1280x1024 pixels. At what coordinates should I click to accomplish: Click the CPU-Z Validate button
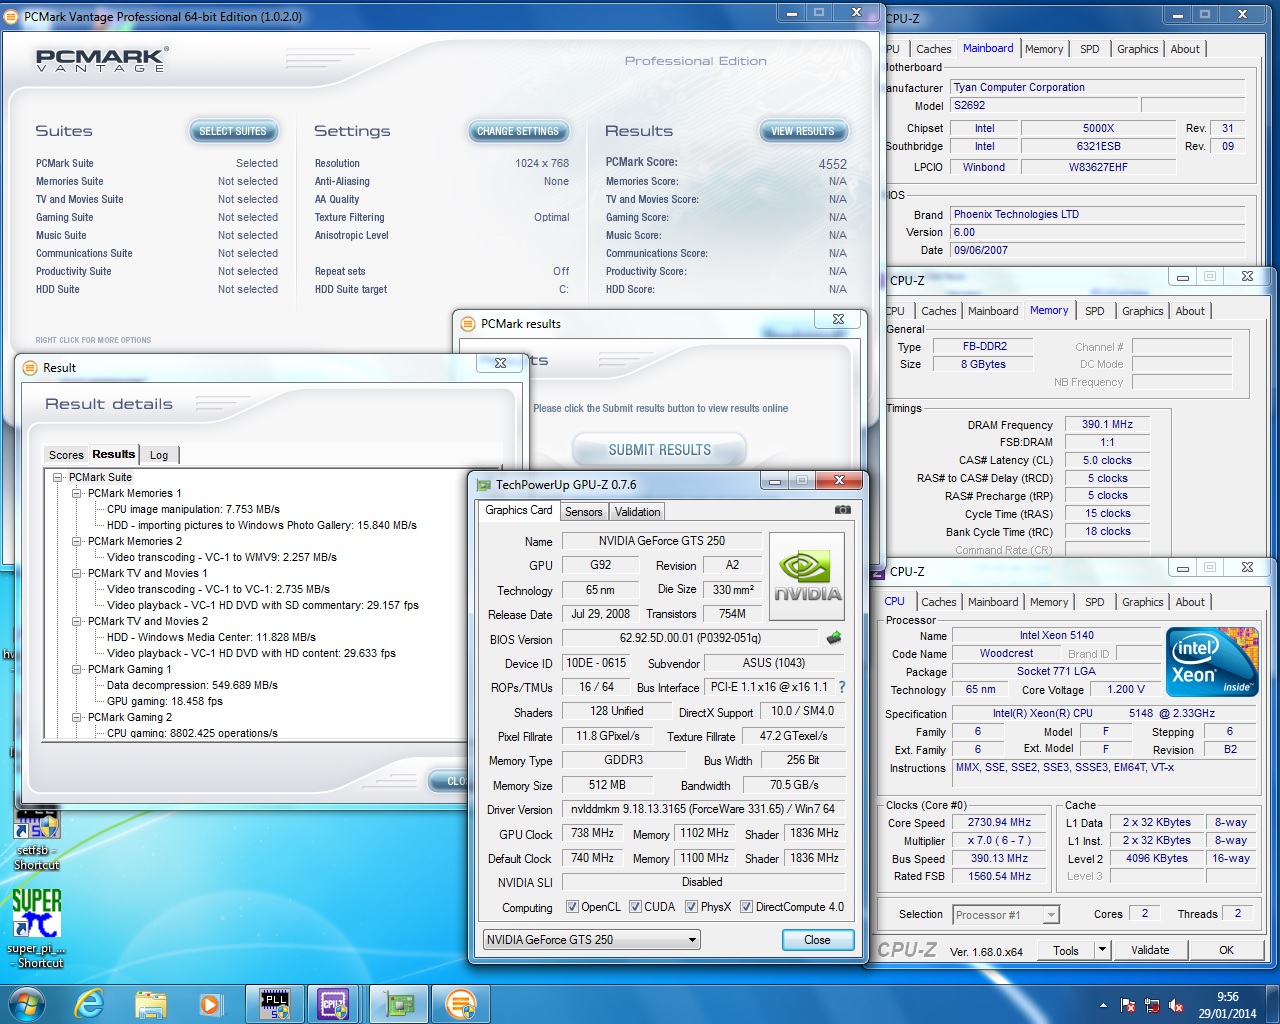click(x=1150, y=950)
